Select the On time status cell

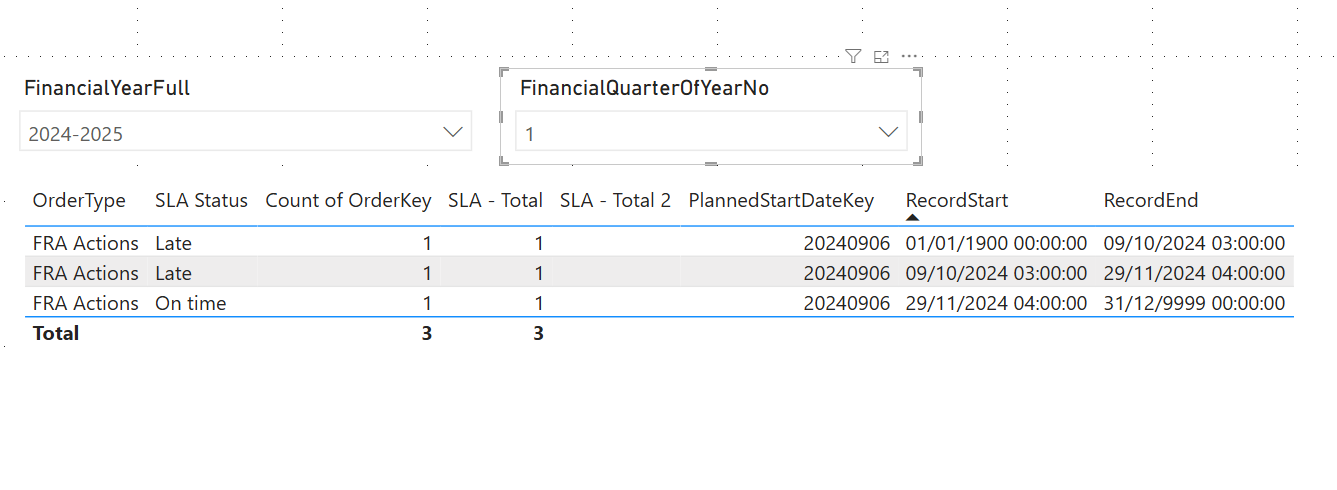[x=190, y=303]
